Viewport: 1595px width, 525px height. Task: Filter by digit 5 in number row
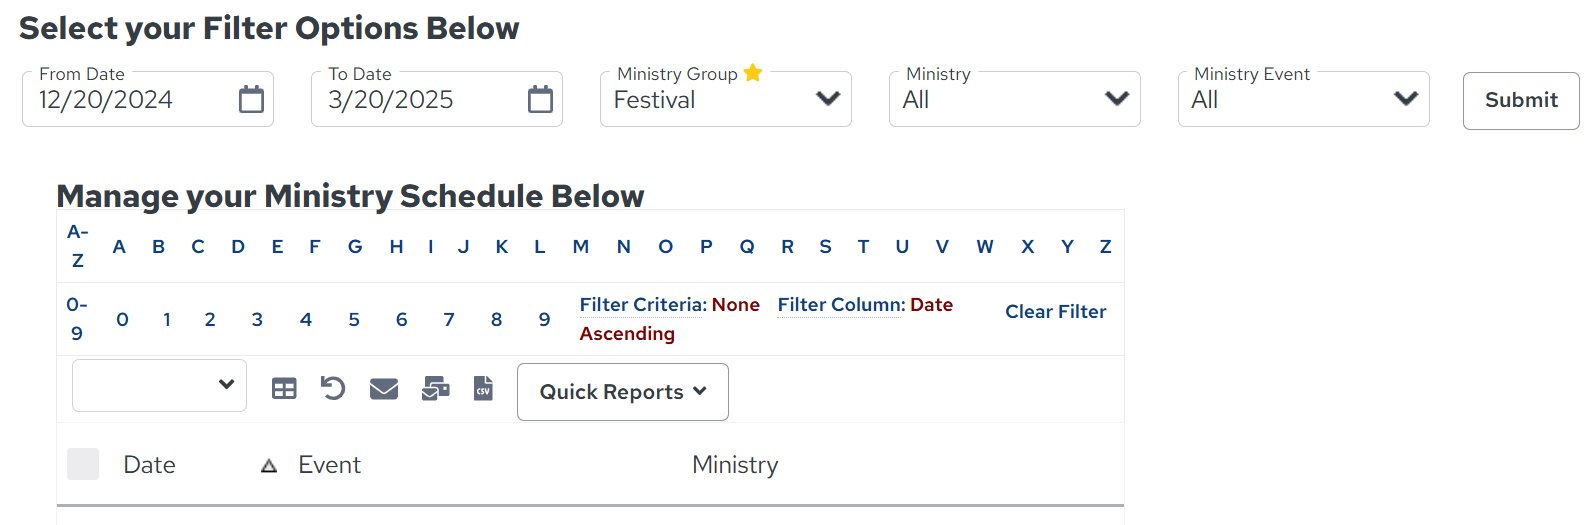pyautogui.click(x=354, y=319)
